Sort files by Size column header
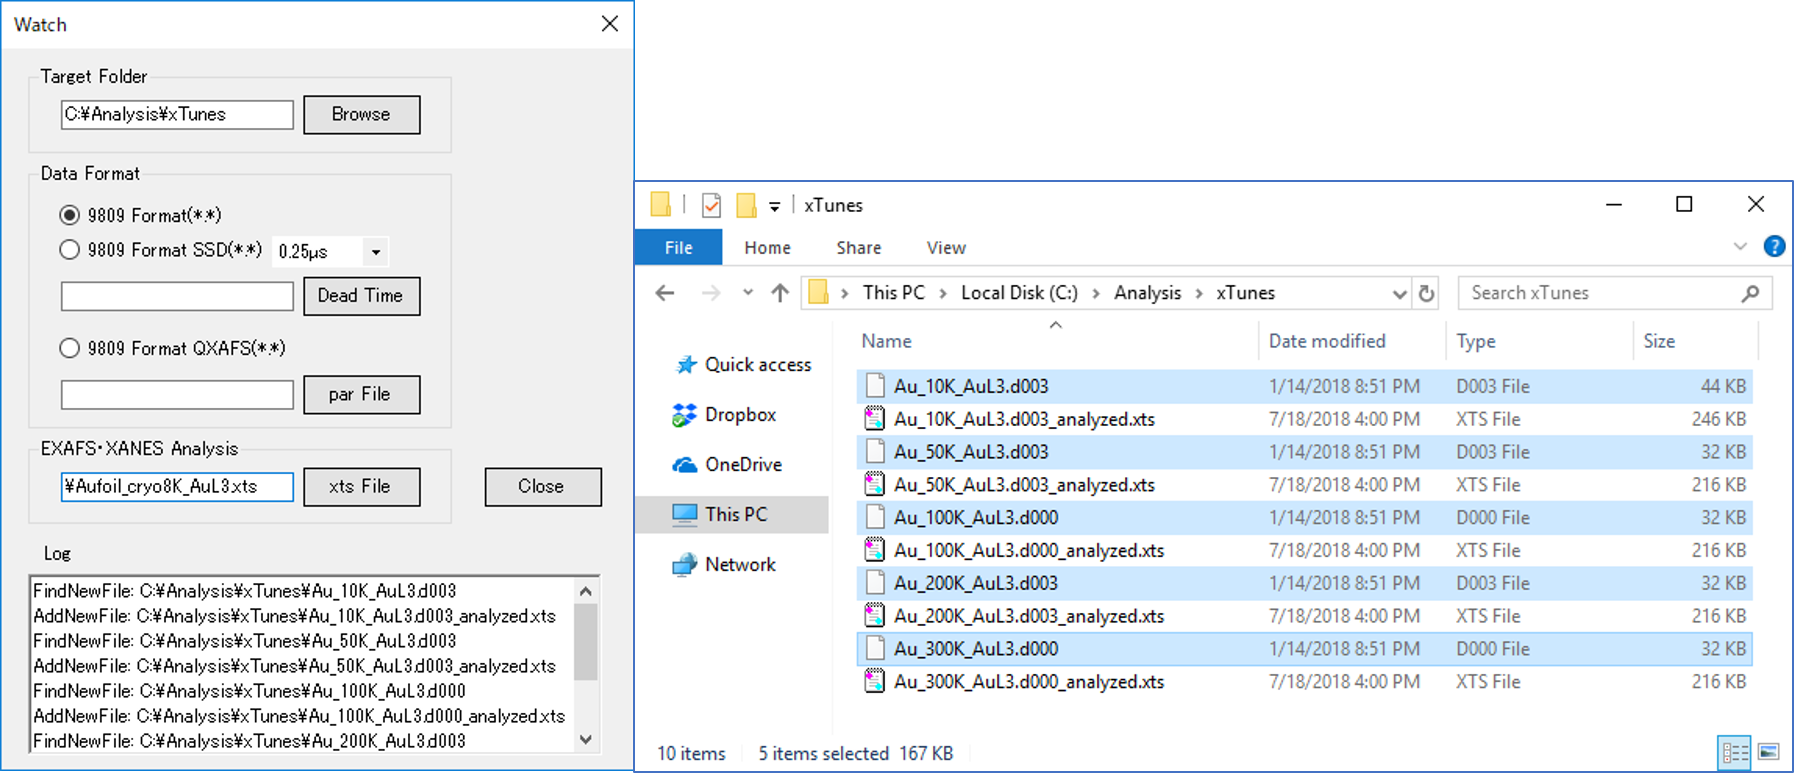The width and height of the screenshot is (1794, 773). tap(1659, 341)
